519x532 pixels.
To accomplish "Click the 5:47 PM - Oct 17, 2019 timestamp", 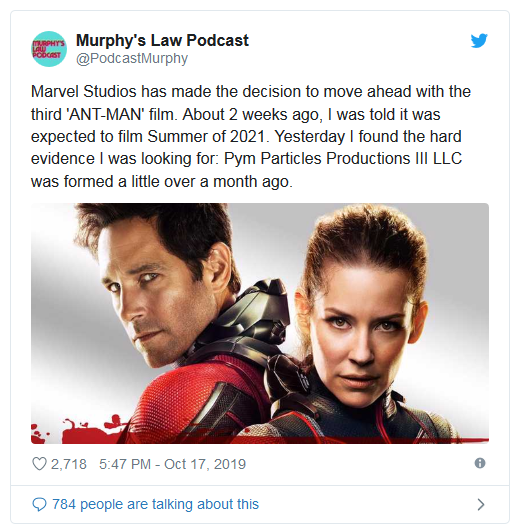I will [x=172, y=464].
